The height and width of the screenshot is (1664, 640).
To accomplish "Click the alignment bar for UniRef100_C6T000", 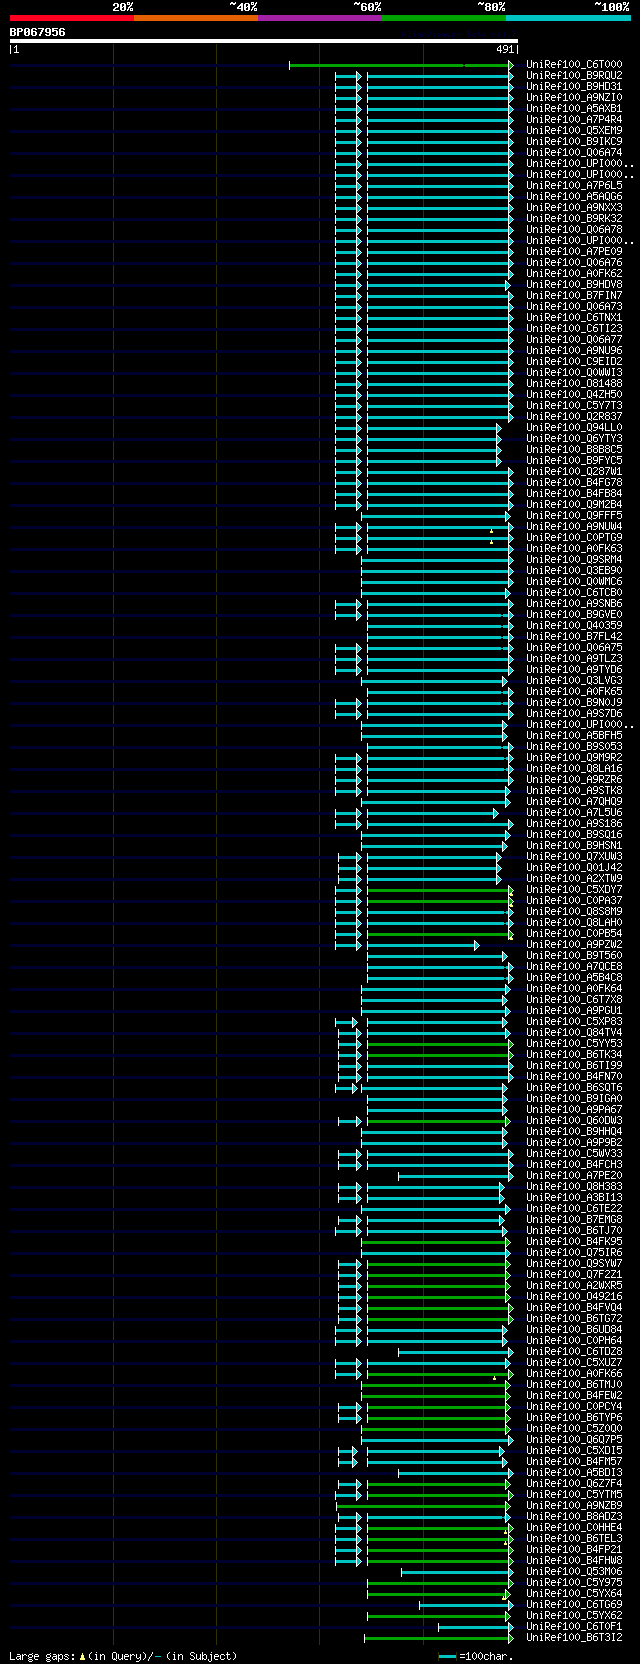I will click(x=401, y=65).
